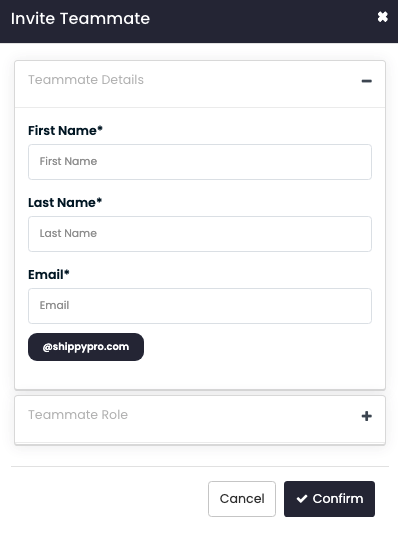Focus the Last Name input field

pos(200,234)
